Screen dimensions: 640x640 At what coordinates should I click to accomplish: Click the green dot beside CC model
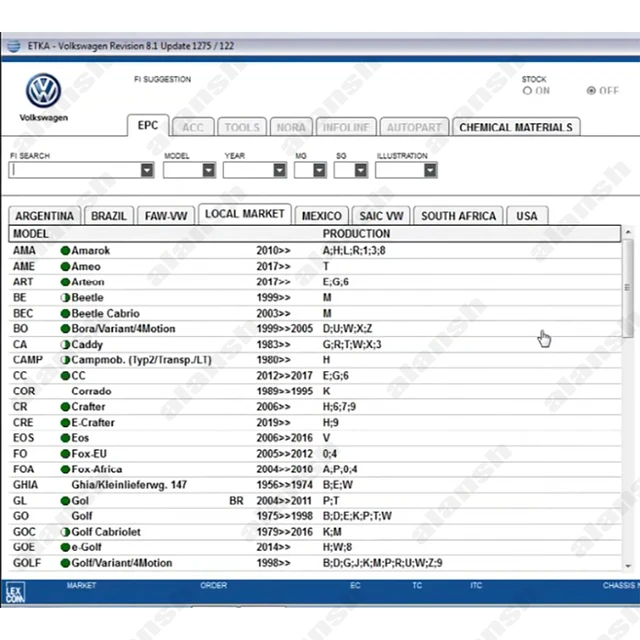[x=65, y=376]
